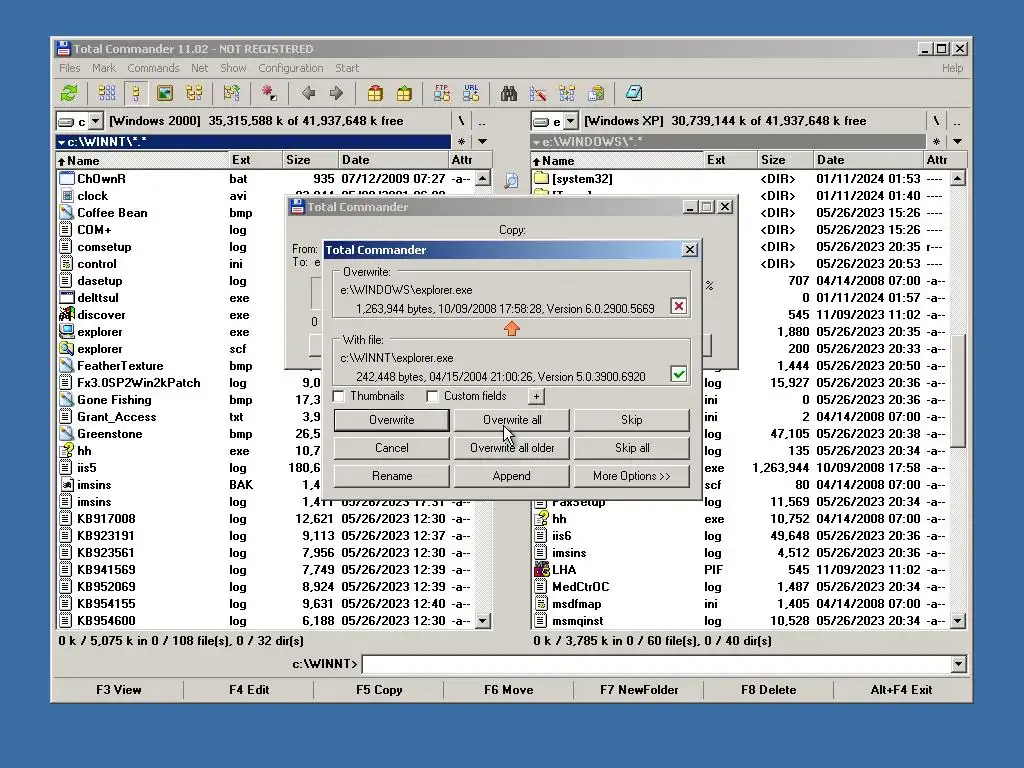Click the Skip all button
This screenshot has height=768, width=1024.
tap(632, 448)
